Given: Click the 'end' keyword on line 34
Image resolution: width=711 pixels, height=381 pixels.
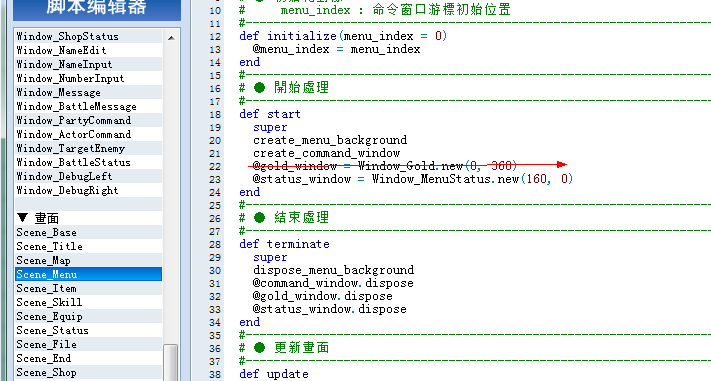Looking at the screenshot, I should (249, 322).
